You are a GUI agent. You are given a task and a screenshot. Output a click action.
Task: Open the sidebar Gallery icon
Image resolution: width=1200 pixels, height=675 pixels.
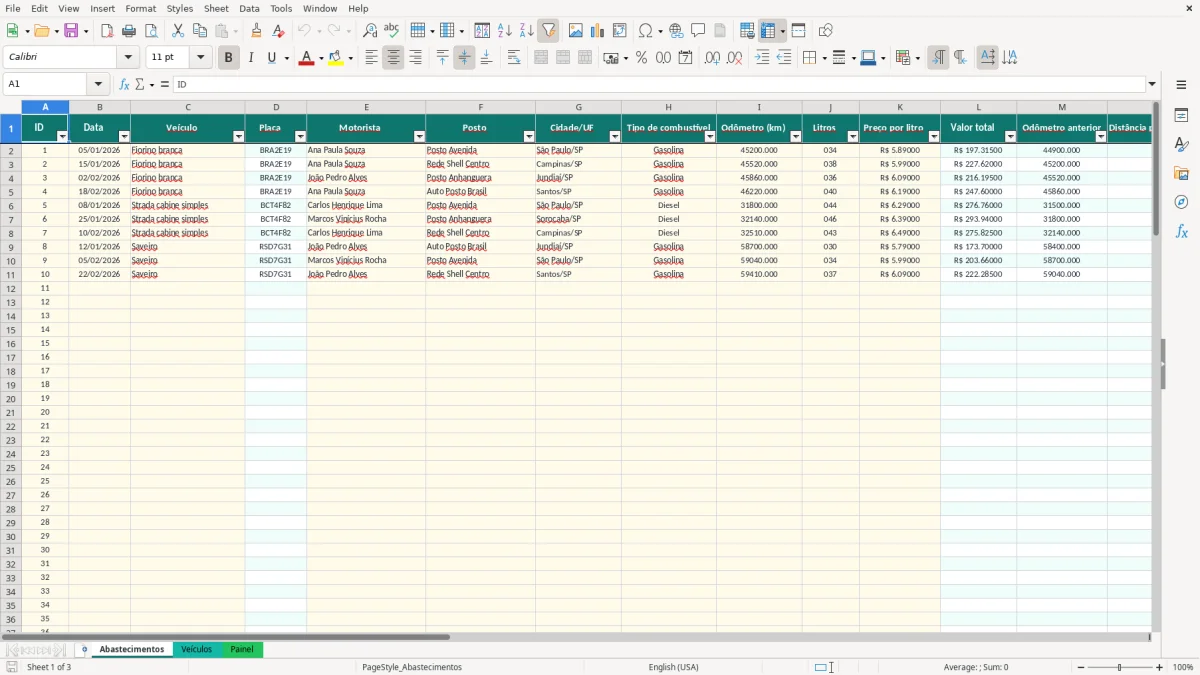pos(1181,174)
